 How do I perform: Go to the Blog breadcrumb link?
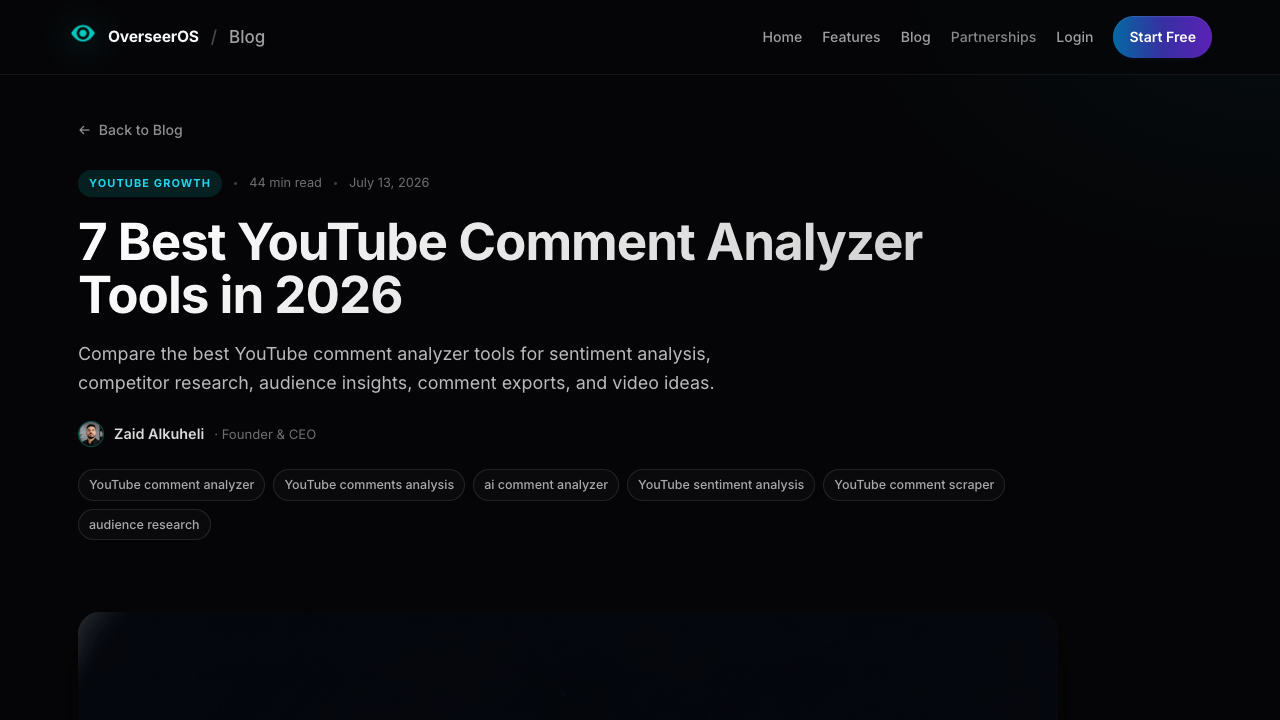(247, 37)
